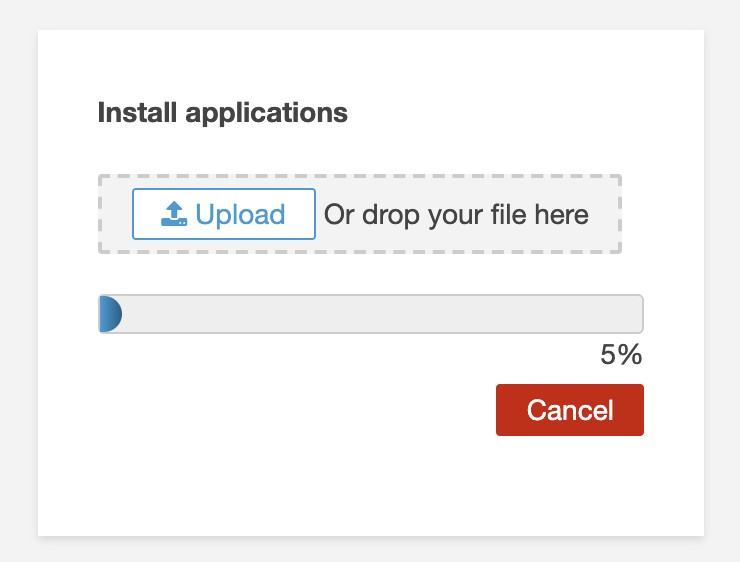
Task: Click the "Install applications" heading
Action: 222,113
